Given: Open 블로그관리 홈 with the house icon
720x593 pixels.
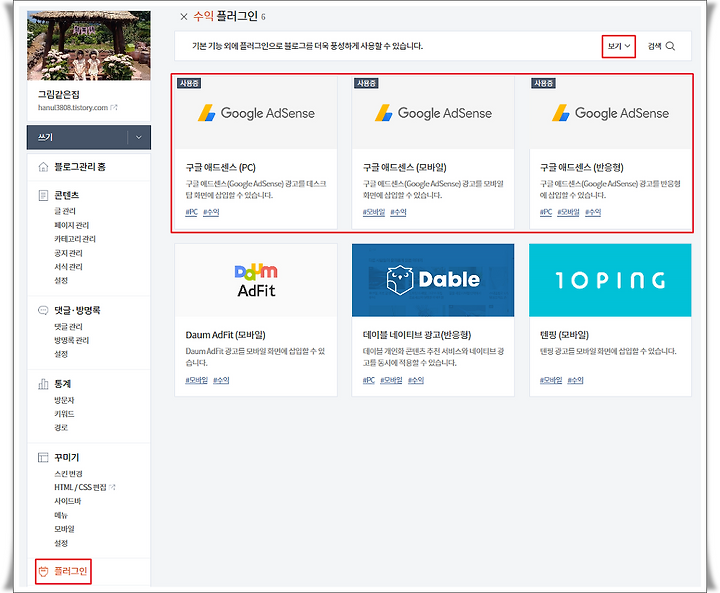Looking at the screenshot, I should [43, 167].
